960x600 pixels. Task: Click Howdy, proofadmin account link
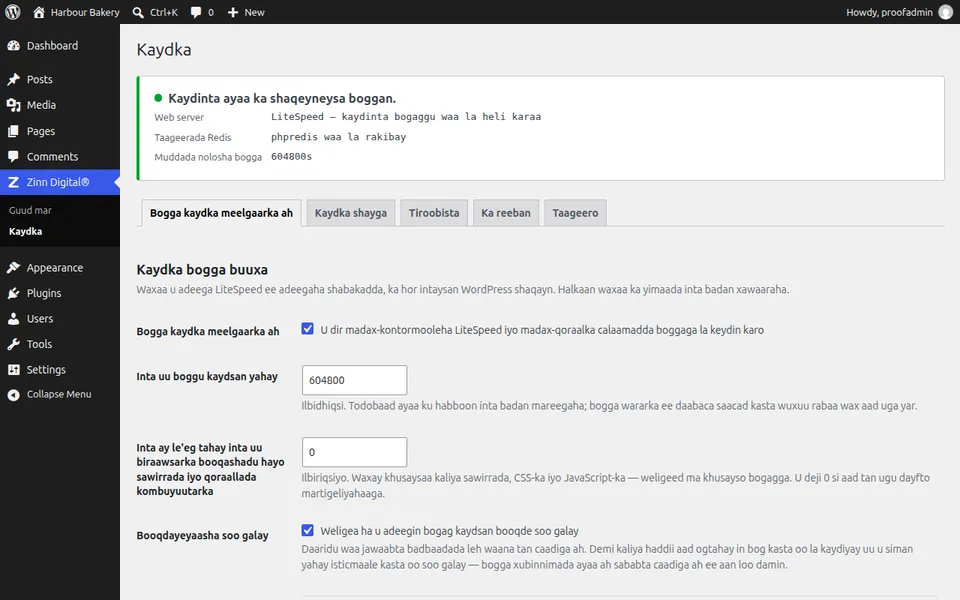tap(899, 12)
